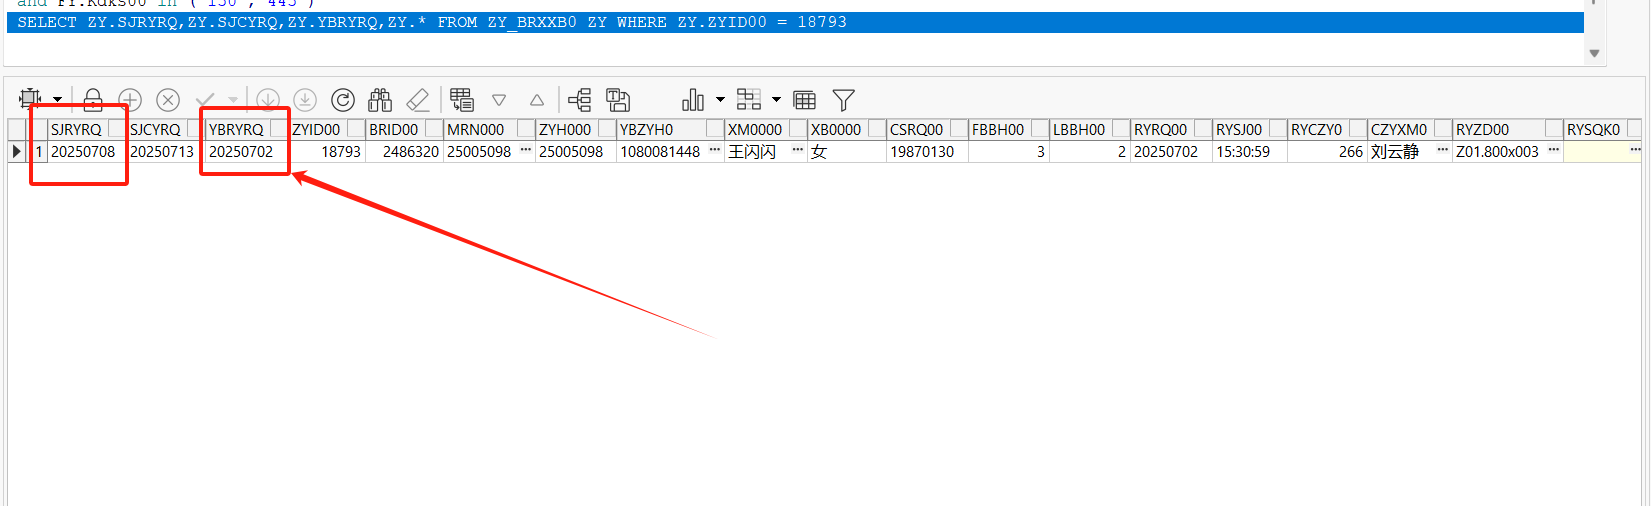The image size is (1651, 506).
Task: Click the RYSQK0 column header
Action: click(1602, 130)
